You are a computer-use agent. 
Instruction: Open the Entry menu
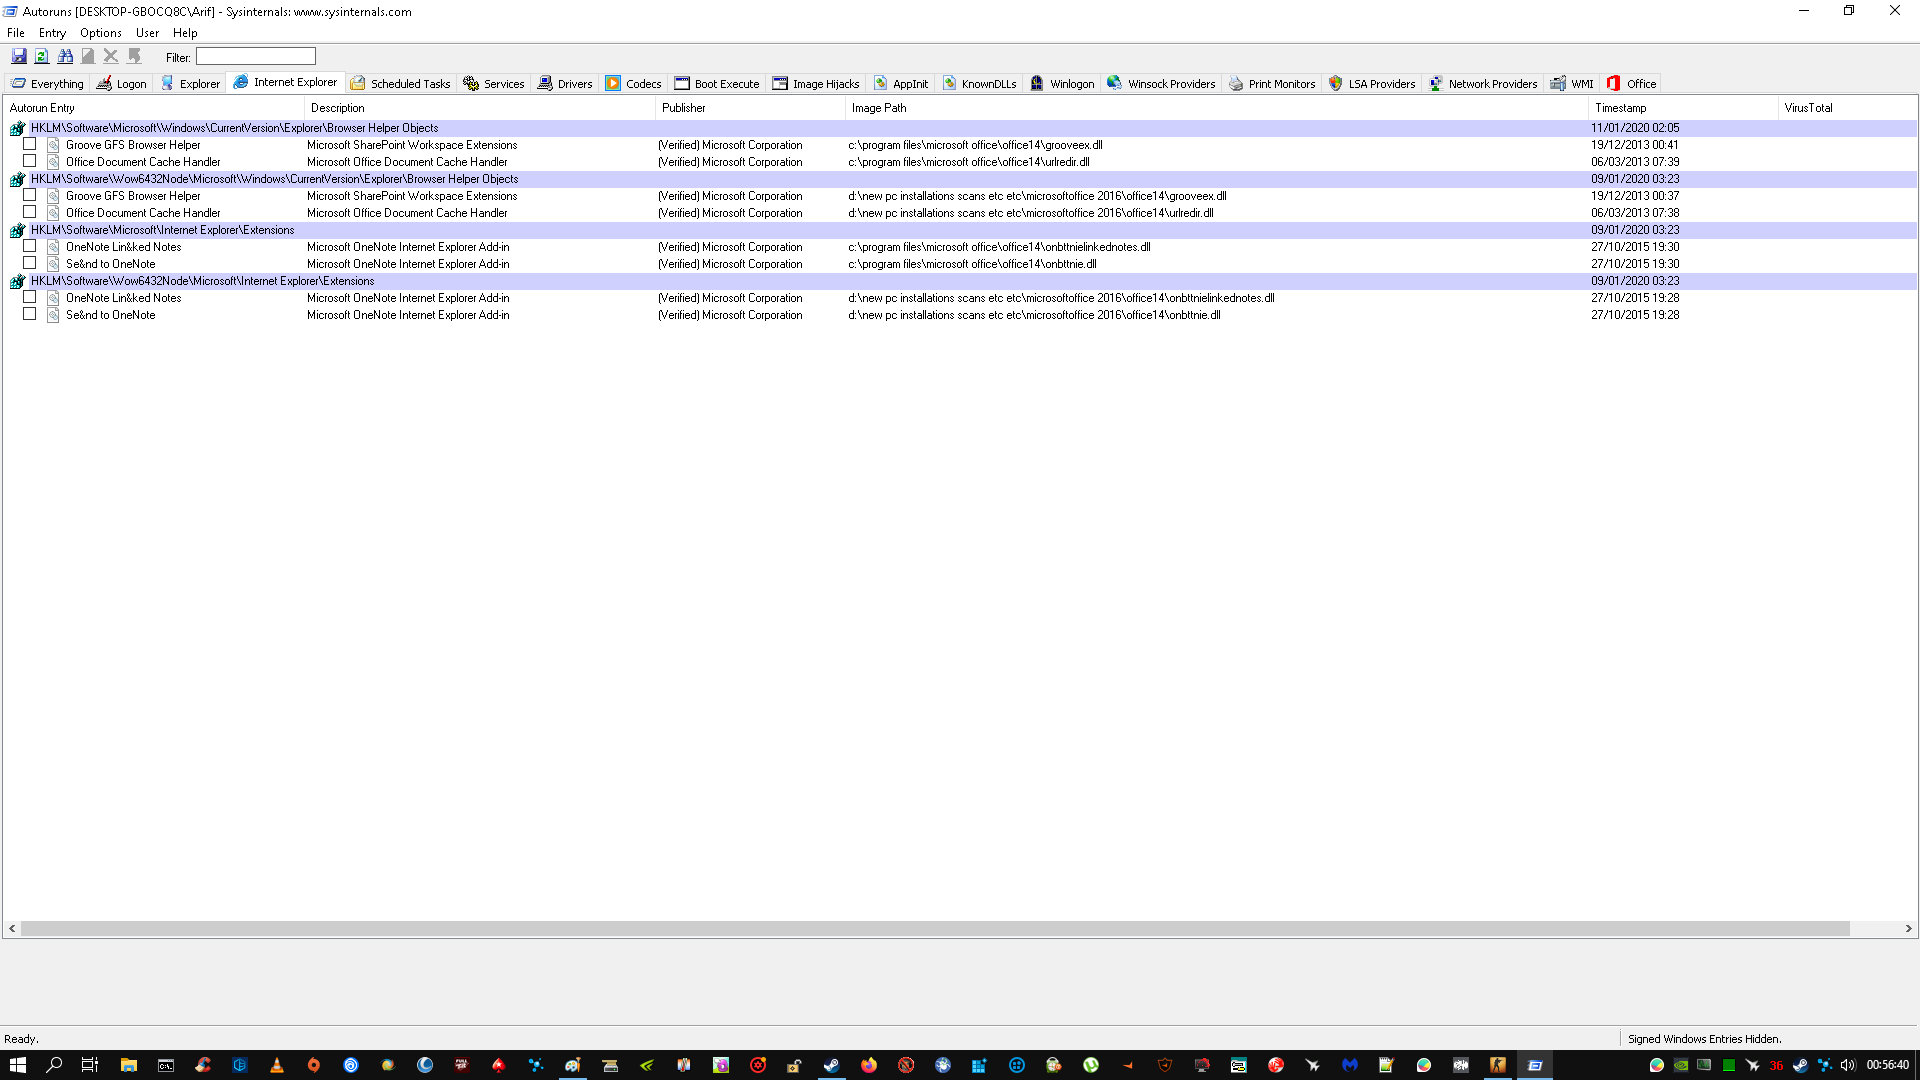[x=52, y=33]
